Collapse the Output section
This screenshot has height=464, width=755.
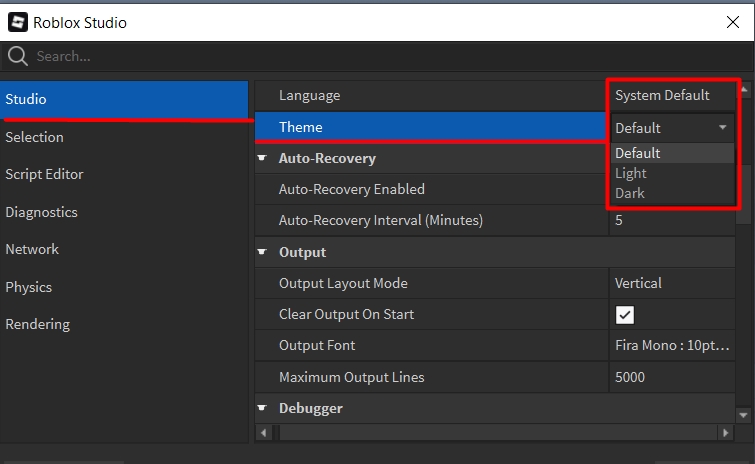point(262,252)
